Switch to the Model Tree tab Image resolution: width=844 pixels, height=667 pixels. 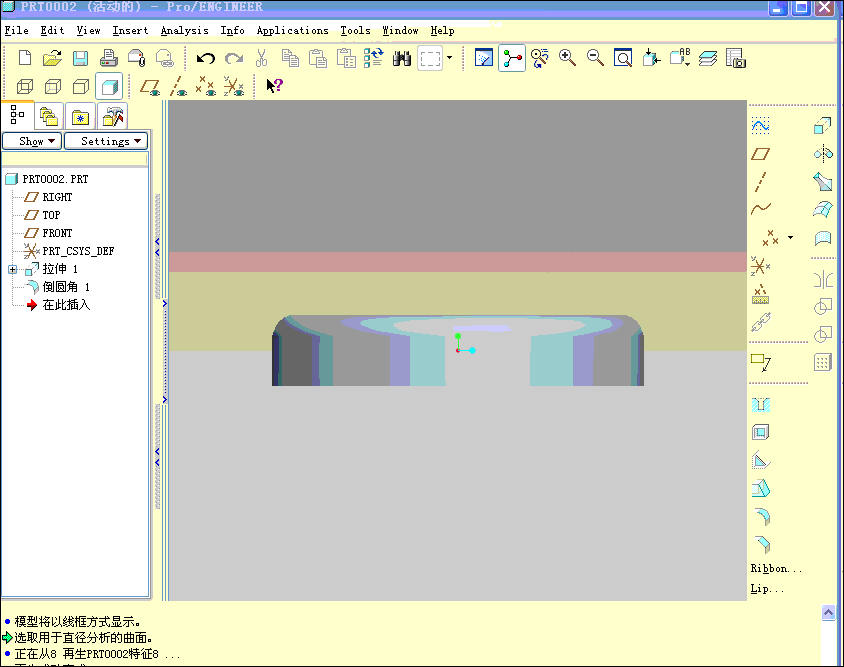coord(18,115)
